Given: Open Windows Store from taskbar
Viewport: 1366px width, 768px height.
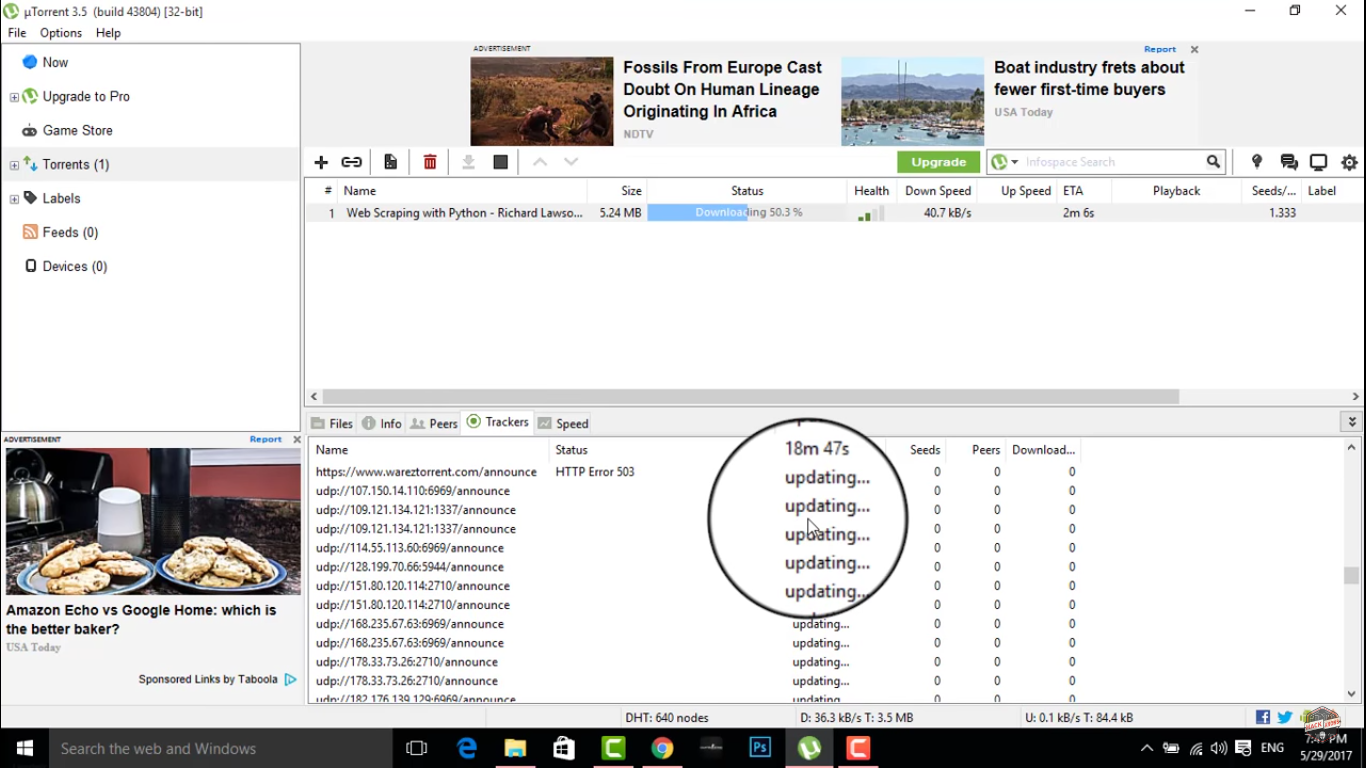Looking at the screenshot, I should pyautogui.click(x=564, y=748).
